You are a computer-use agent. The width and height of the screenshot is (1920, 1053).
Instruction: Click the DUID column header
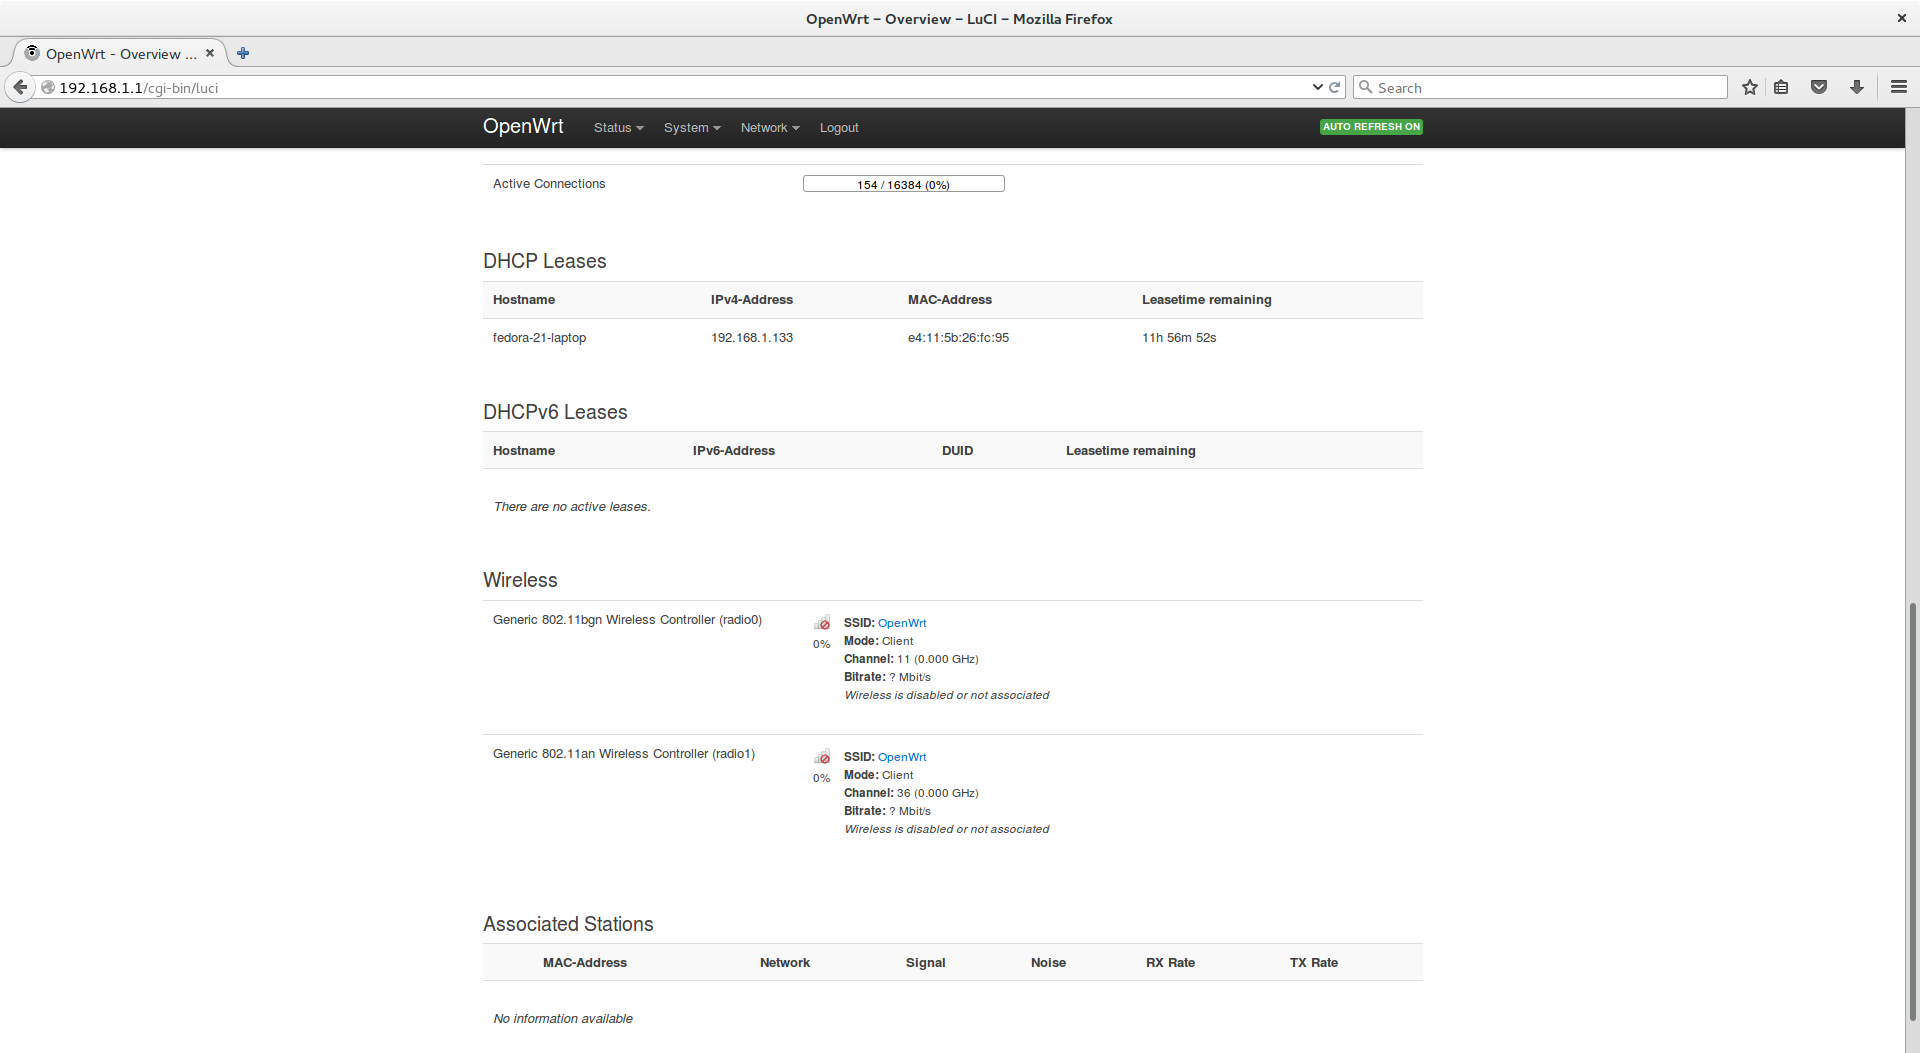pyautogui.click(x=957, y=451)
